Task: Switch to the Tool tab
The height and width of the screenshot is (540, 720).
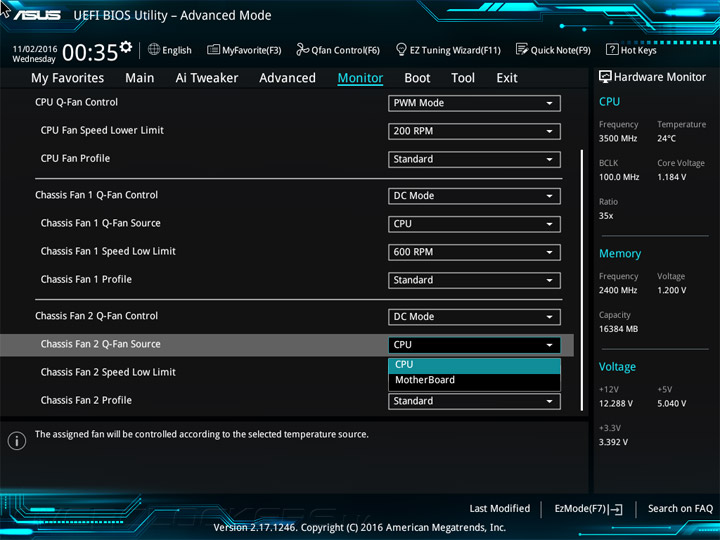Action: [x=463, y=78]
